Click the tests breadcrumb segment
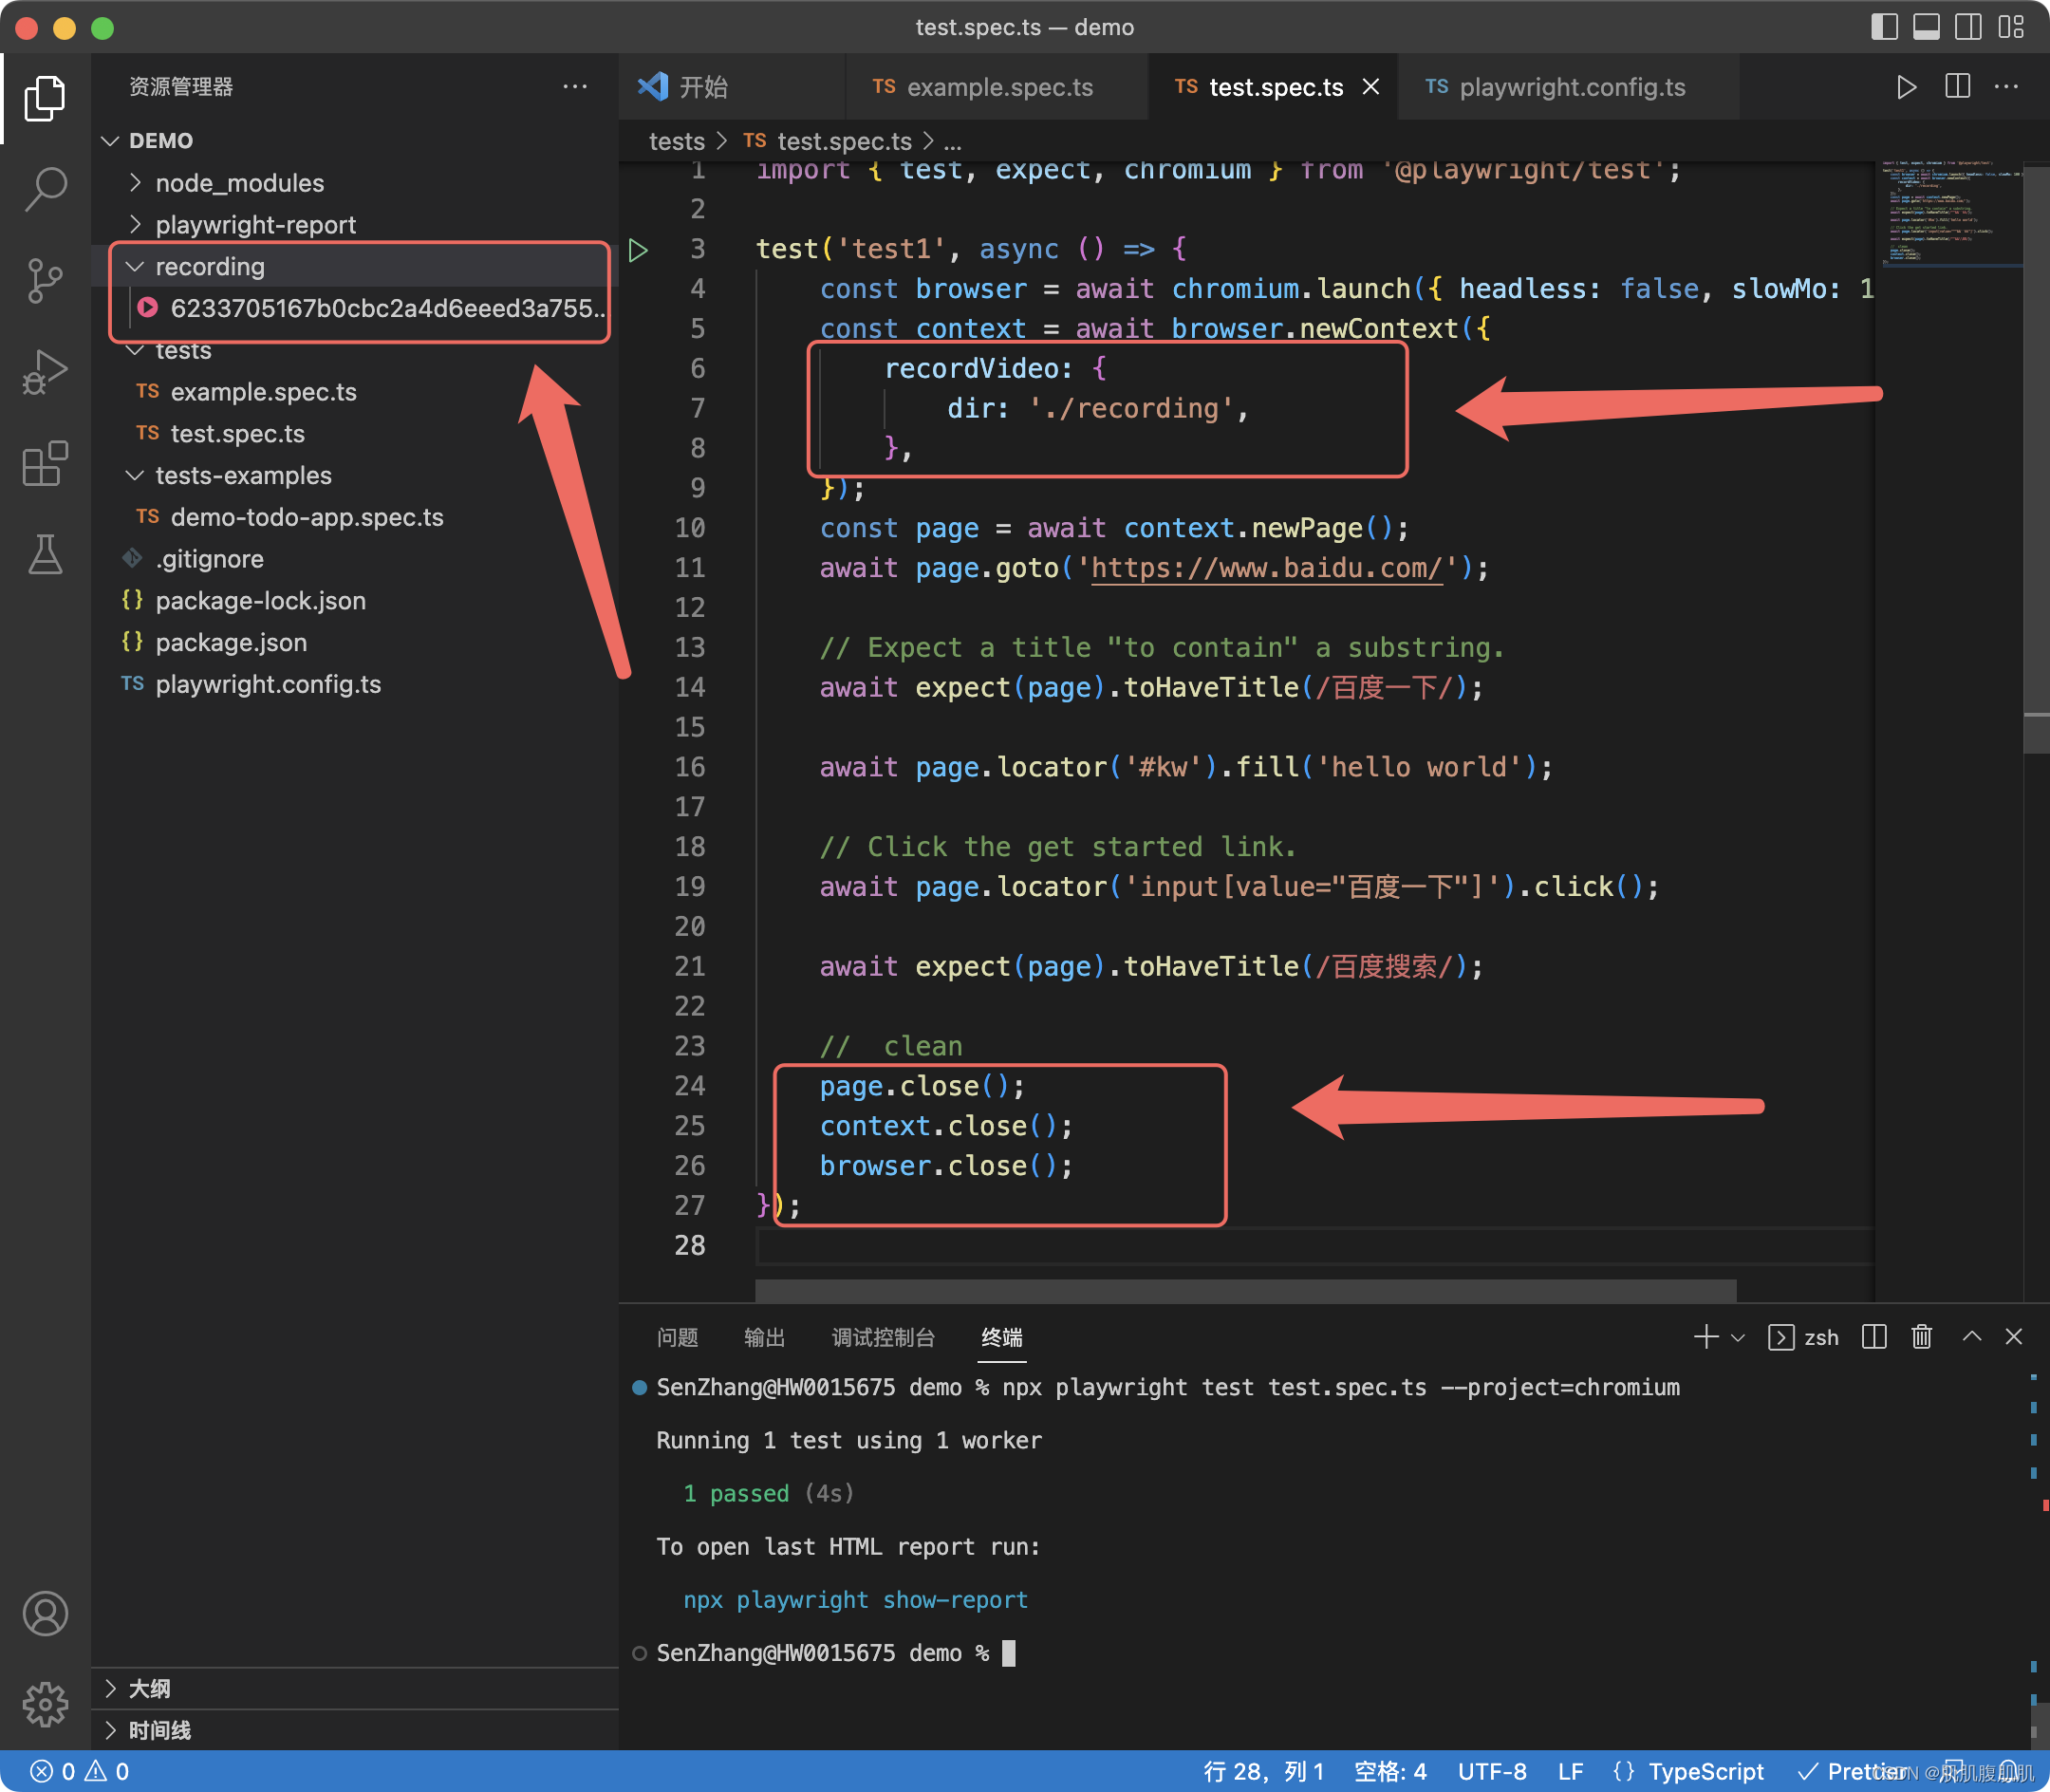The image size is (2050, 1792). pos(677,141)
